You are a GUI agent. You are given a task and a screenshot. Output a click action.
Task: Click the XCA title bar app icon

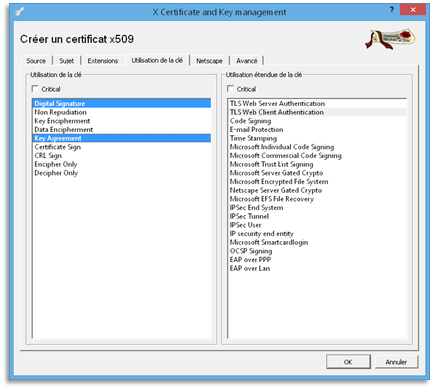[20, 12]
